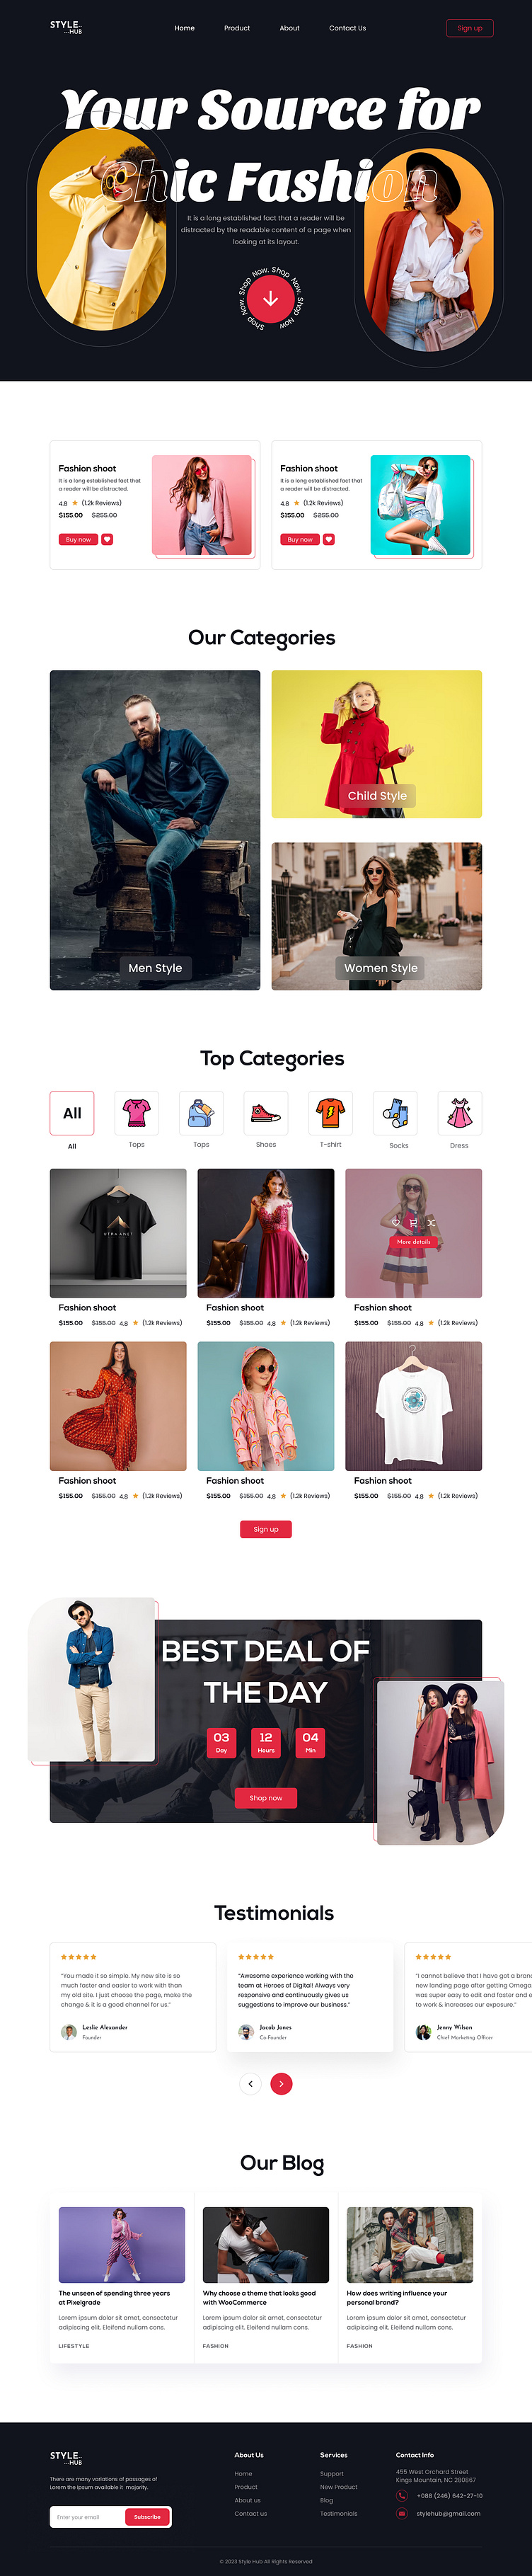Pick the Socks category icon
Viewport: 532px width, 2576px height.
(395, 1113)
